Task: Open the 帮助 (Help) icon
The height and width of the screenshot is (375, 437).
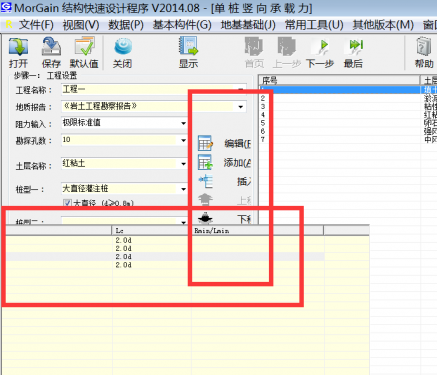Action: pos(424,47)
